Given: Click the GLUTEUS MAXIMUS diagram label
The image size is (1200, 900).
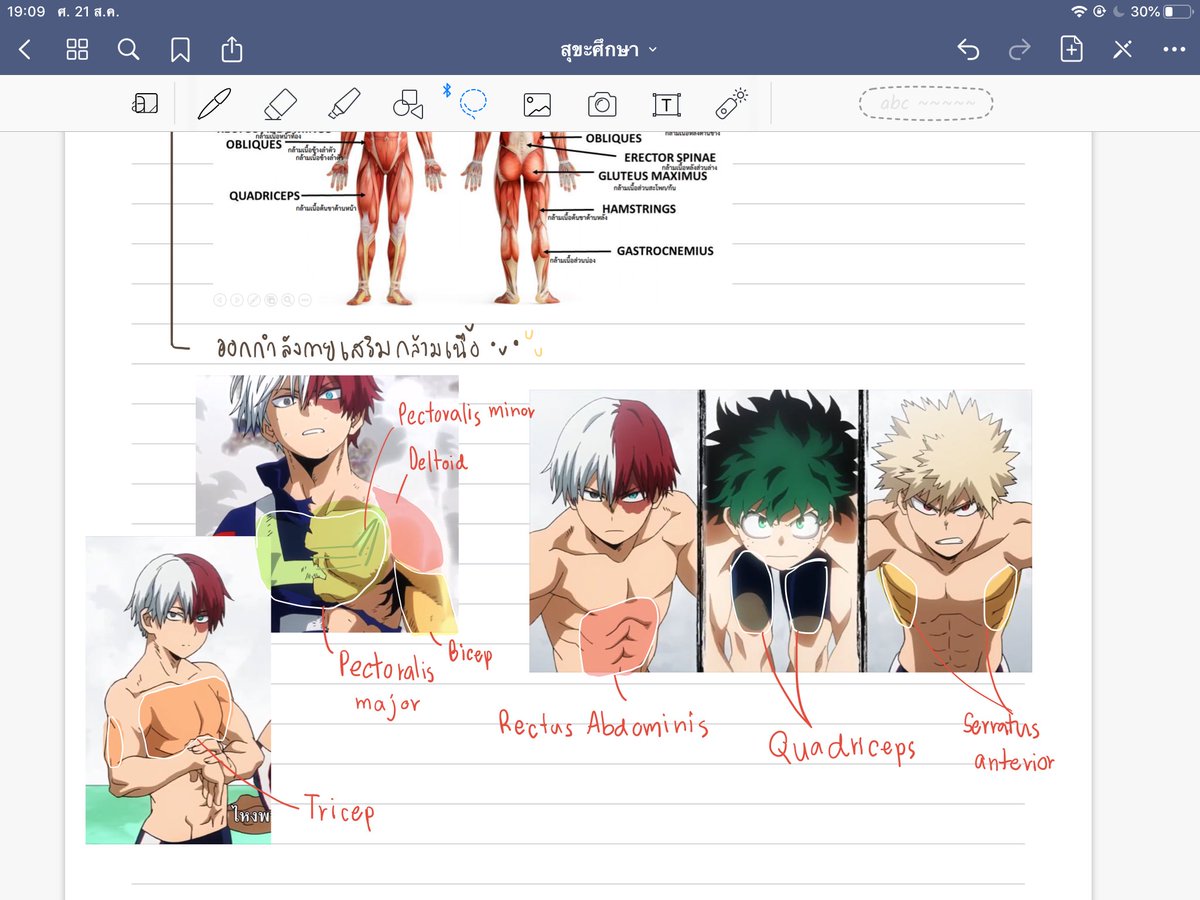Looking at the screenshot, I should pos(653,176).
